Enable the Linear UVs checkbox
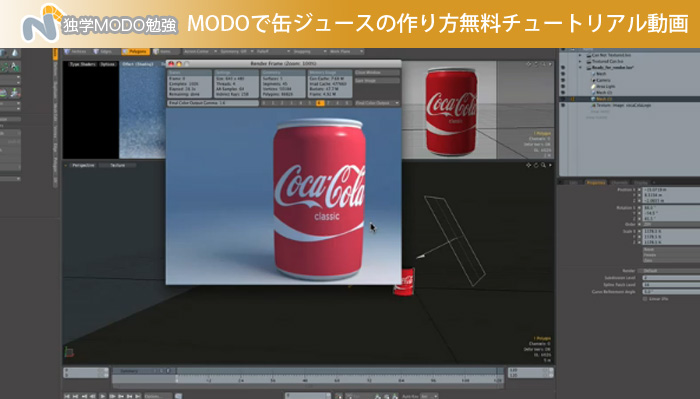The image size is (700, 399). point(645,299)
